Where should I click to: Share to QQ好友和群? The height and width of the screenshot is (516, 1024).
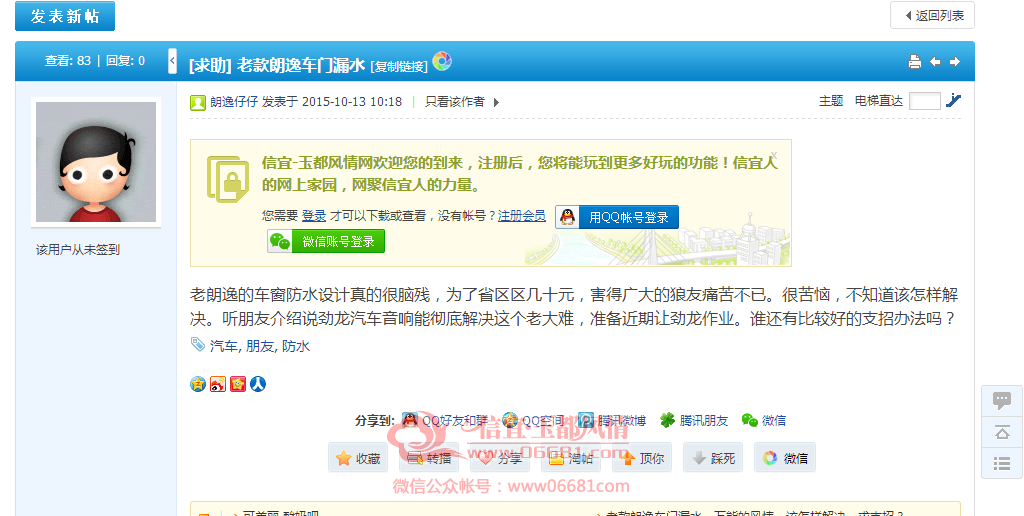point(446,421)
